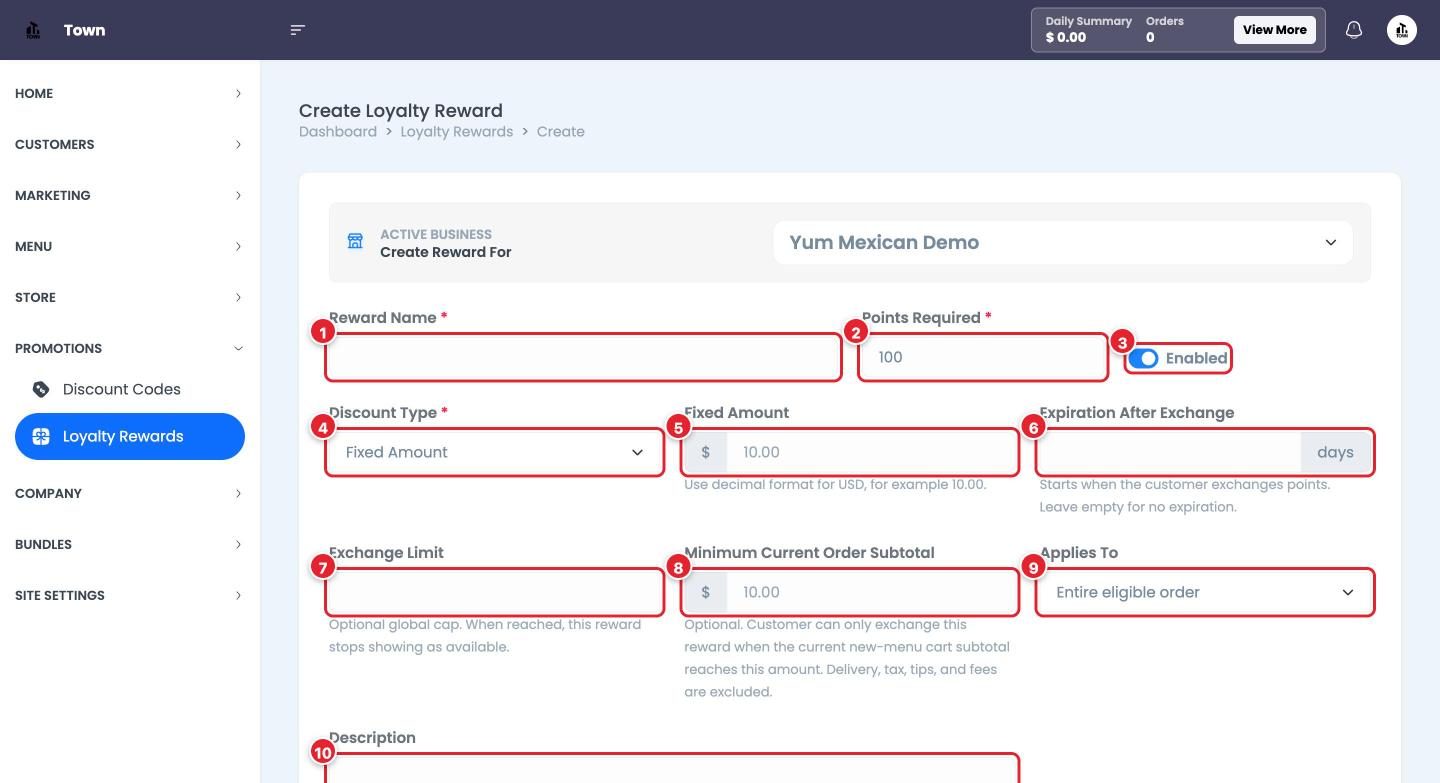
Task: Click the Daily Summary $ 0.00 value
Action: pyautogui.click(x=1066, y=38)
